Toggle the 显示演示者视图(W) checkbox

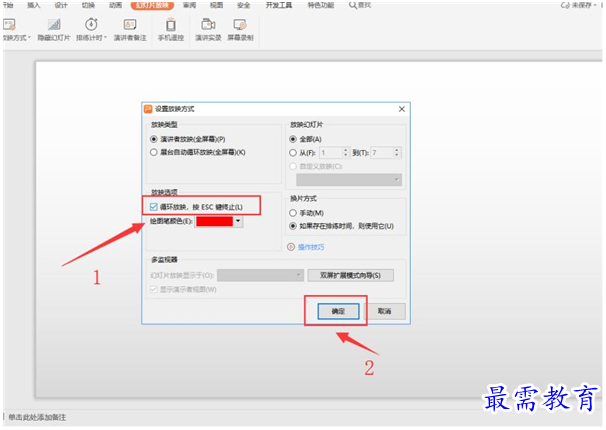point(154,289)
